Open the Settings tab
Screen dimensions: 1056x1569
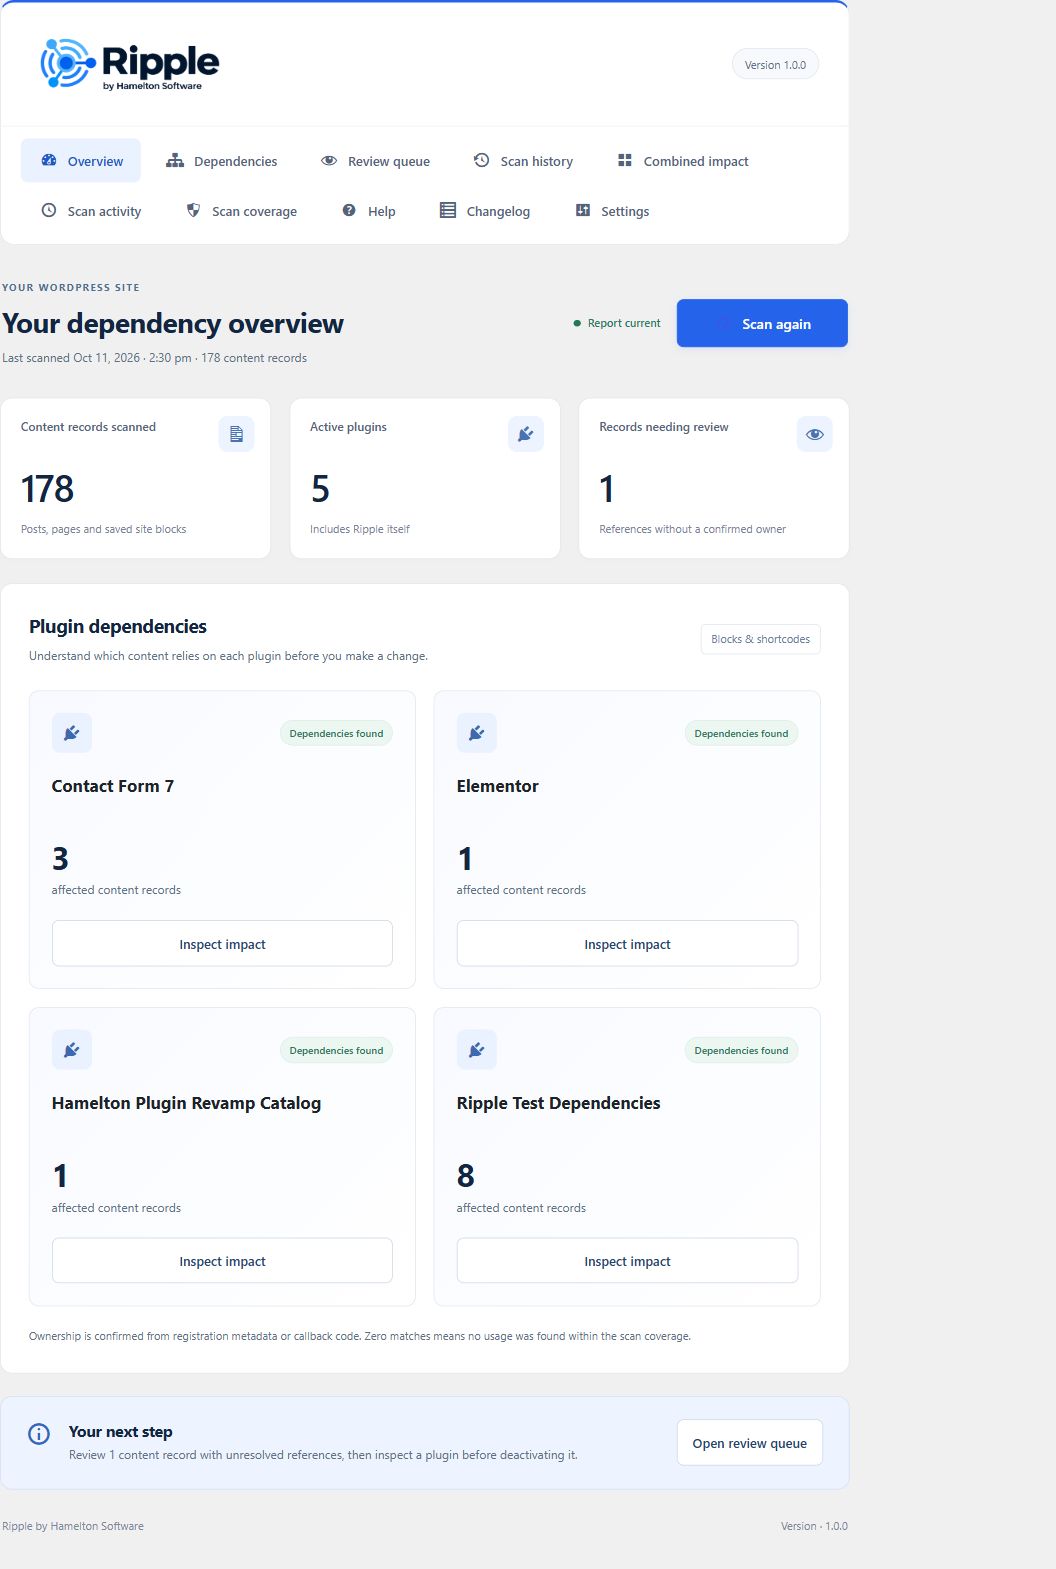point(612,211)
